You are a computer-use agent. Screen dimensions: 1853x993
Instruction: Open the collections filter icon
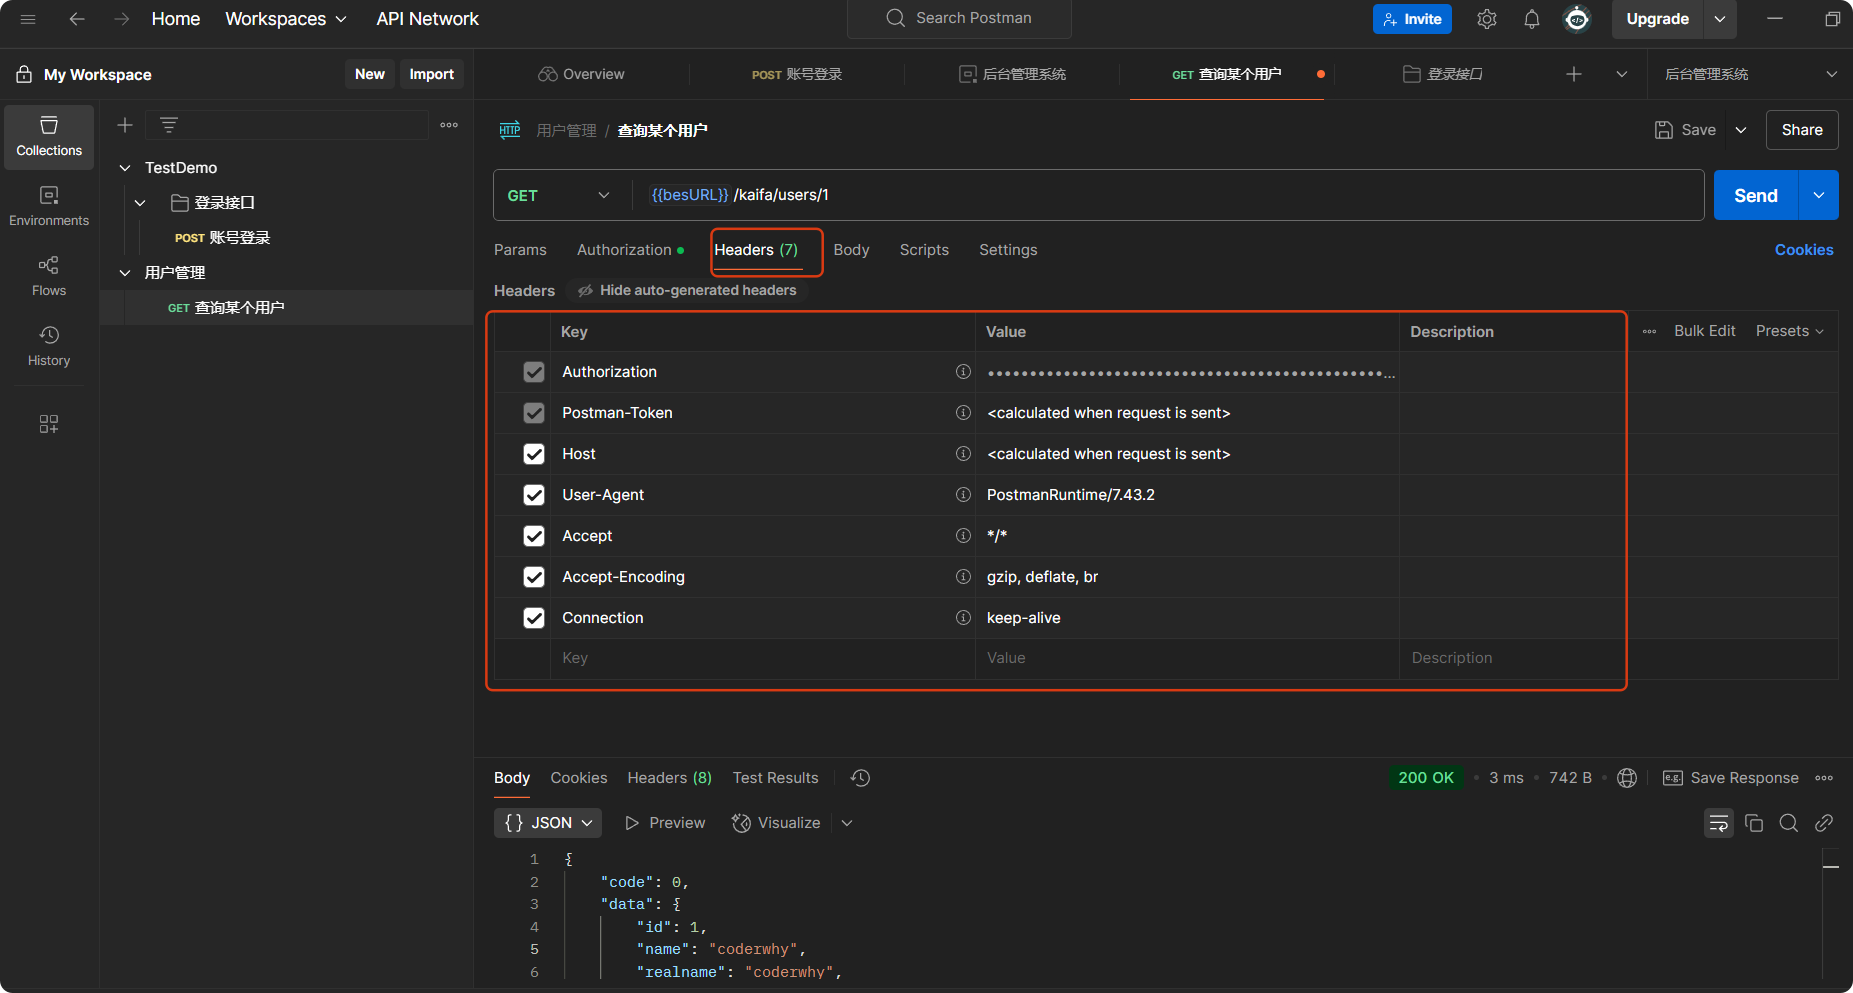coord(169,125)
